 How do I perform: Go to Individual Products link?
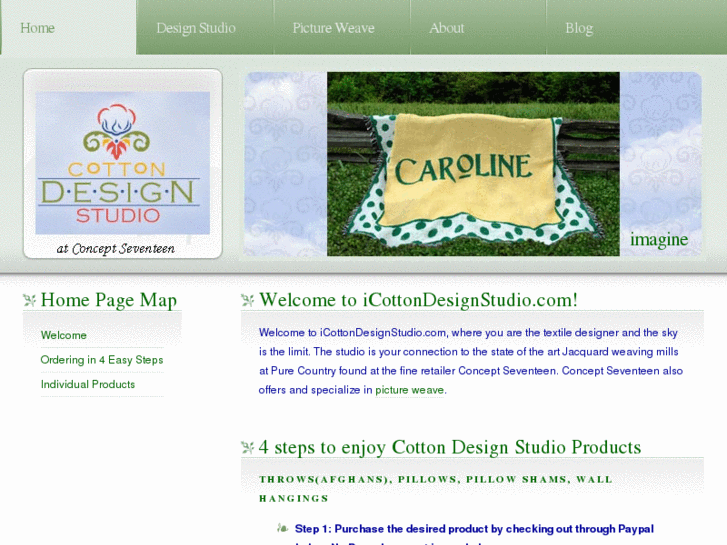pos(88,384)
